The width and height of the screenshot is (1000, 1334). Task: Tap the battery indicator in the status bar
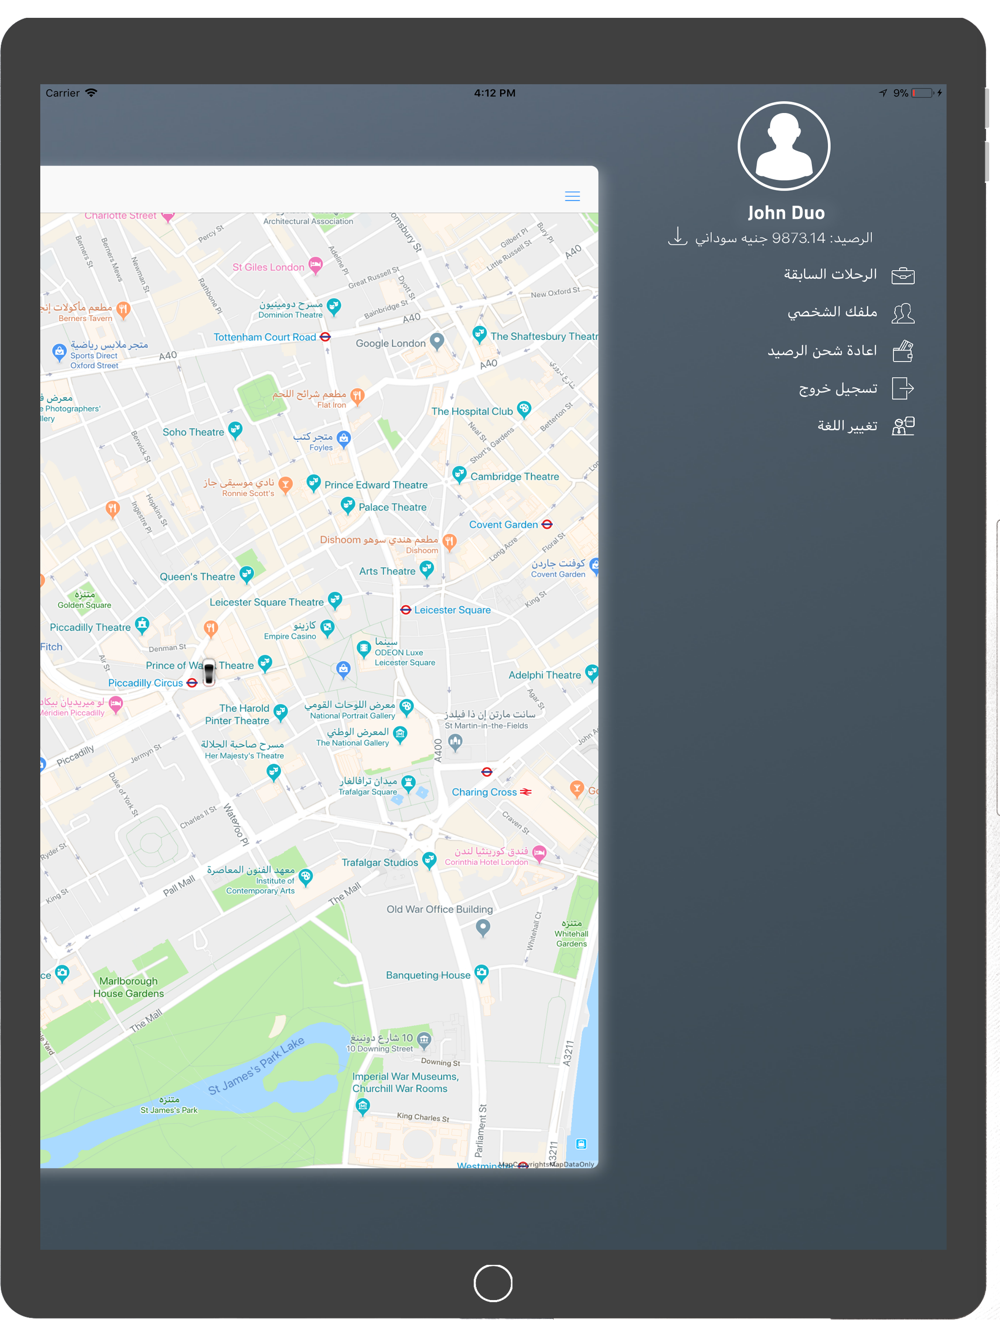click(923, 93)
